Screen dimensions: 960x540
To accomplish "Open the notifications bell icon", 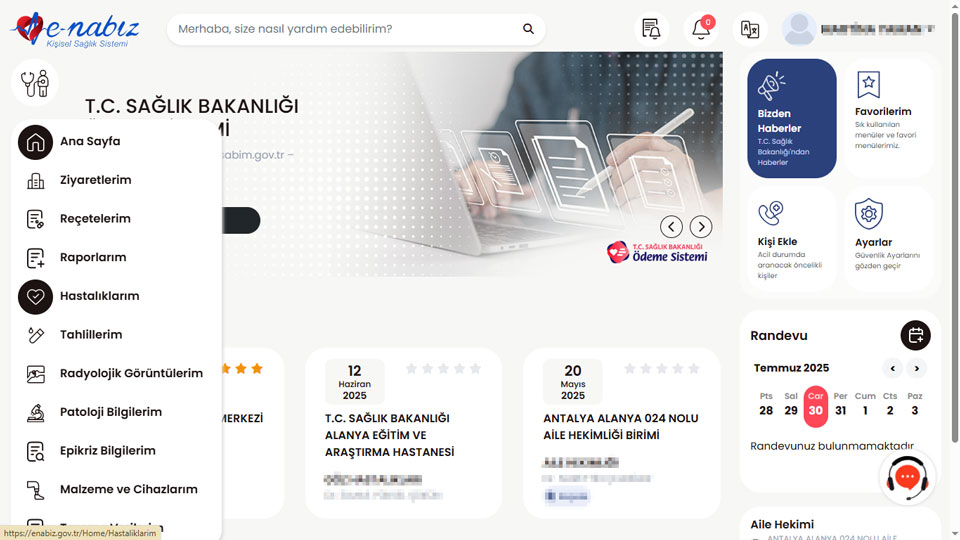I will click(701, 29).
